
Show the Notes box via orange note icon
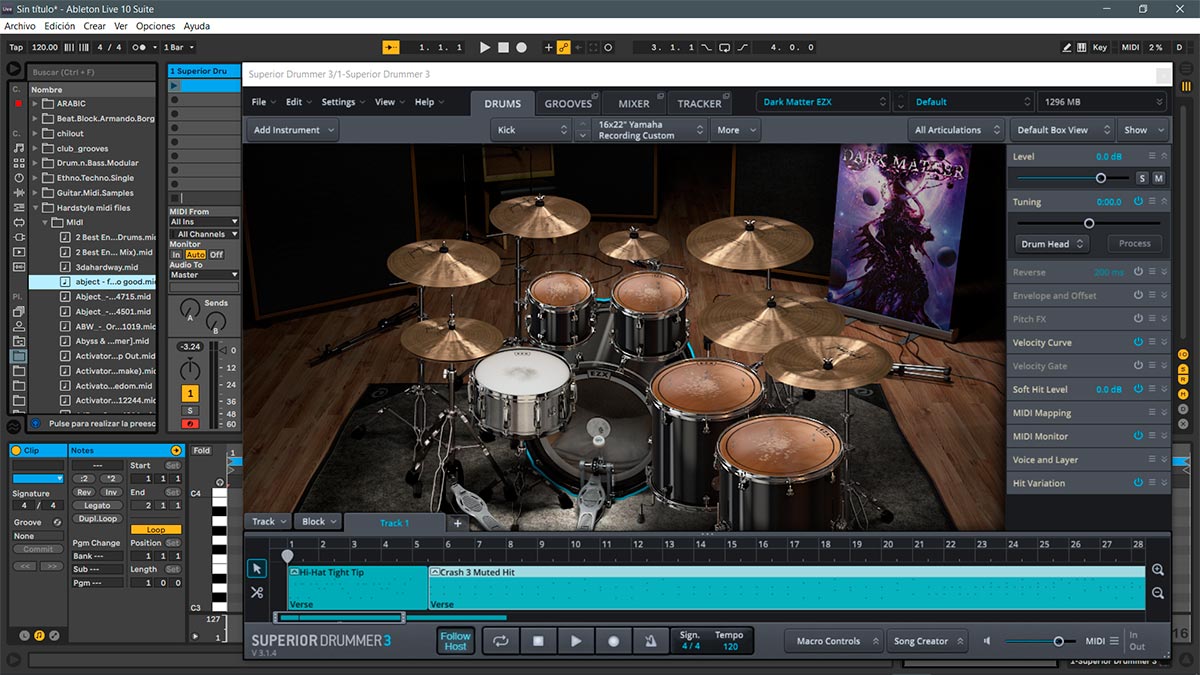(39, 635)
